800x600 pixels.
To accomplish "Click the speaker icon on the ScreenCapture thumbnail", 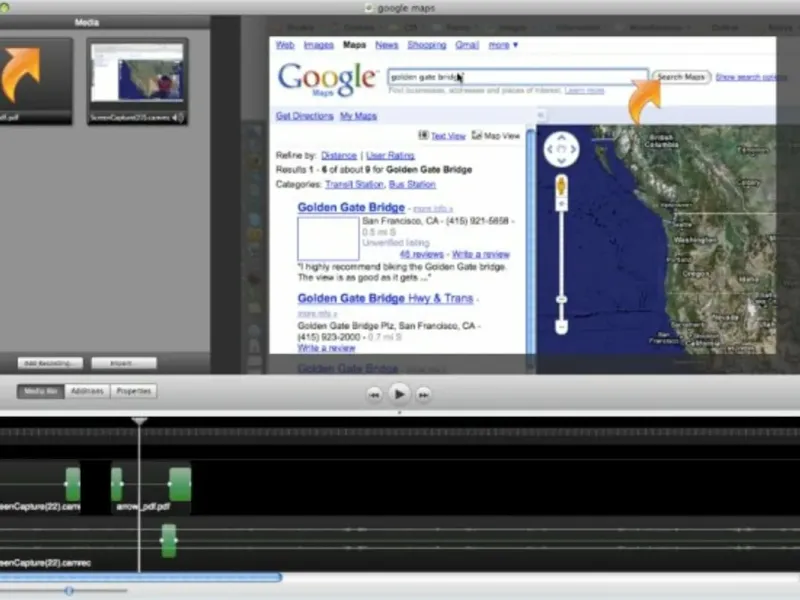I will tap(178, 118).
